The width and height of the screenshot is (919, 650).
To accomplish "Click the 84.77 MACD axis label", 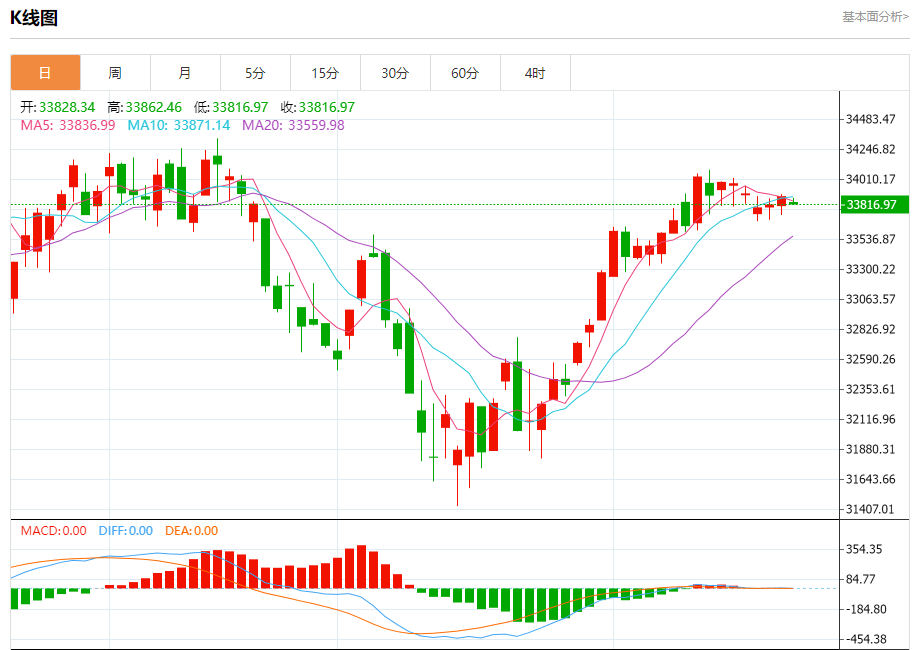I will point(860,579).
